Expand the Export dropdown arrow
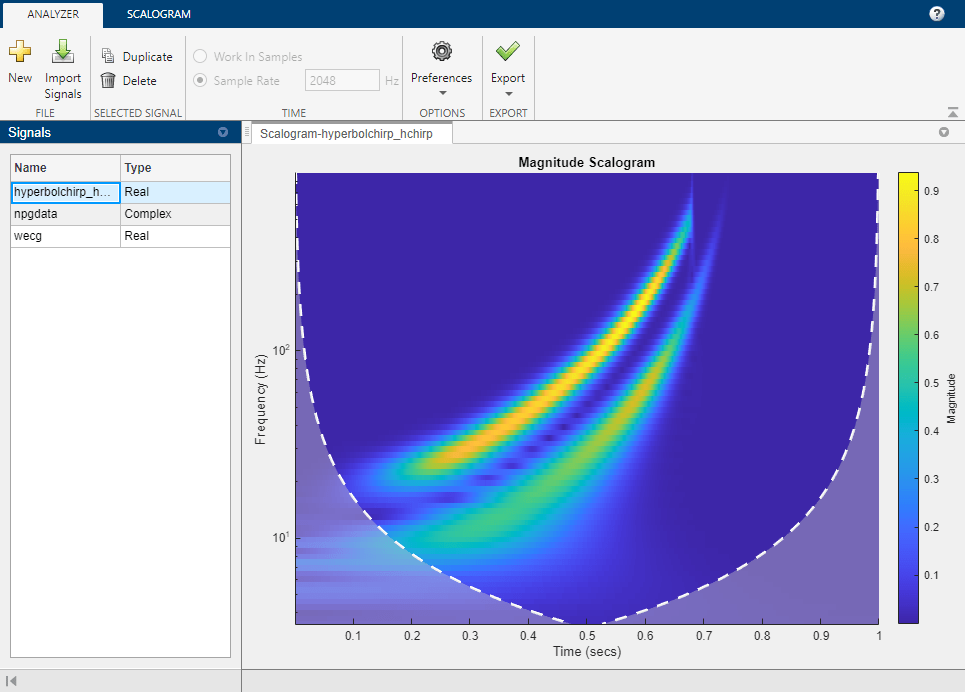The width and height of the screenshot is (965, 692). (507, 91)
